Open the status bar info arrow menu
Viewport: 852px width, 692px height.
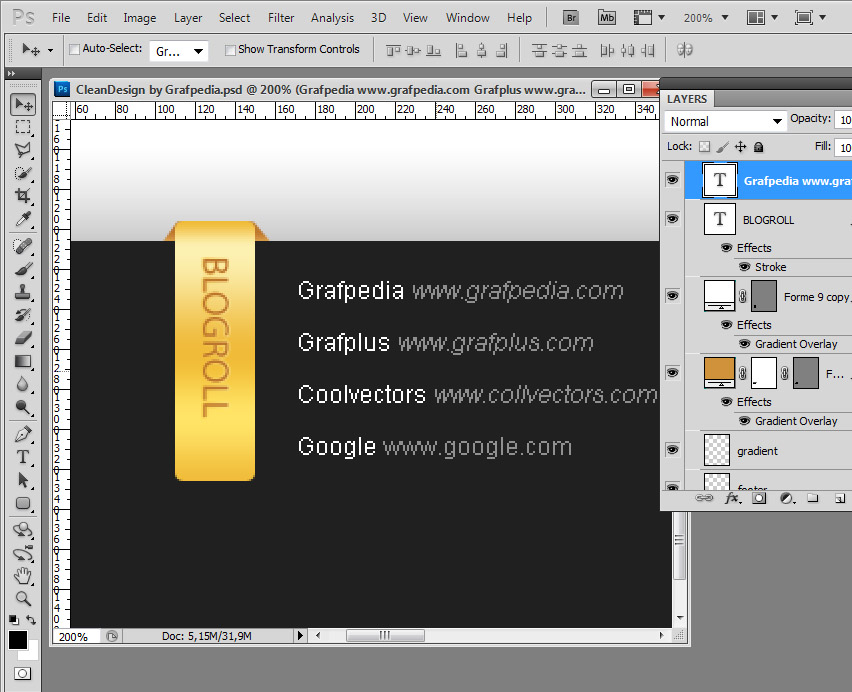click(300, 635)
